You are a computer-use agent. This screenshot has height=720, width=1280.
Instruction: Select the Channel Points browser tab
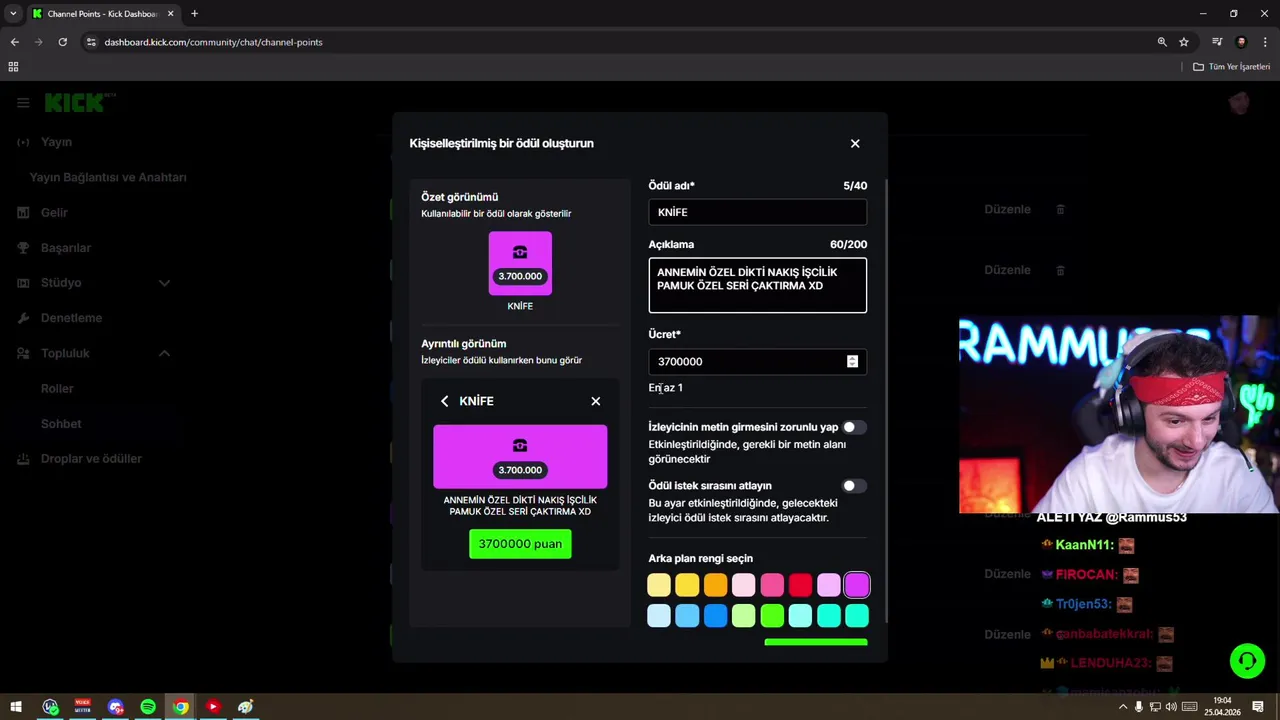(x=102, y=14)
